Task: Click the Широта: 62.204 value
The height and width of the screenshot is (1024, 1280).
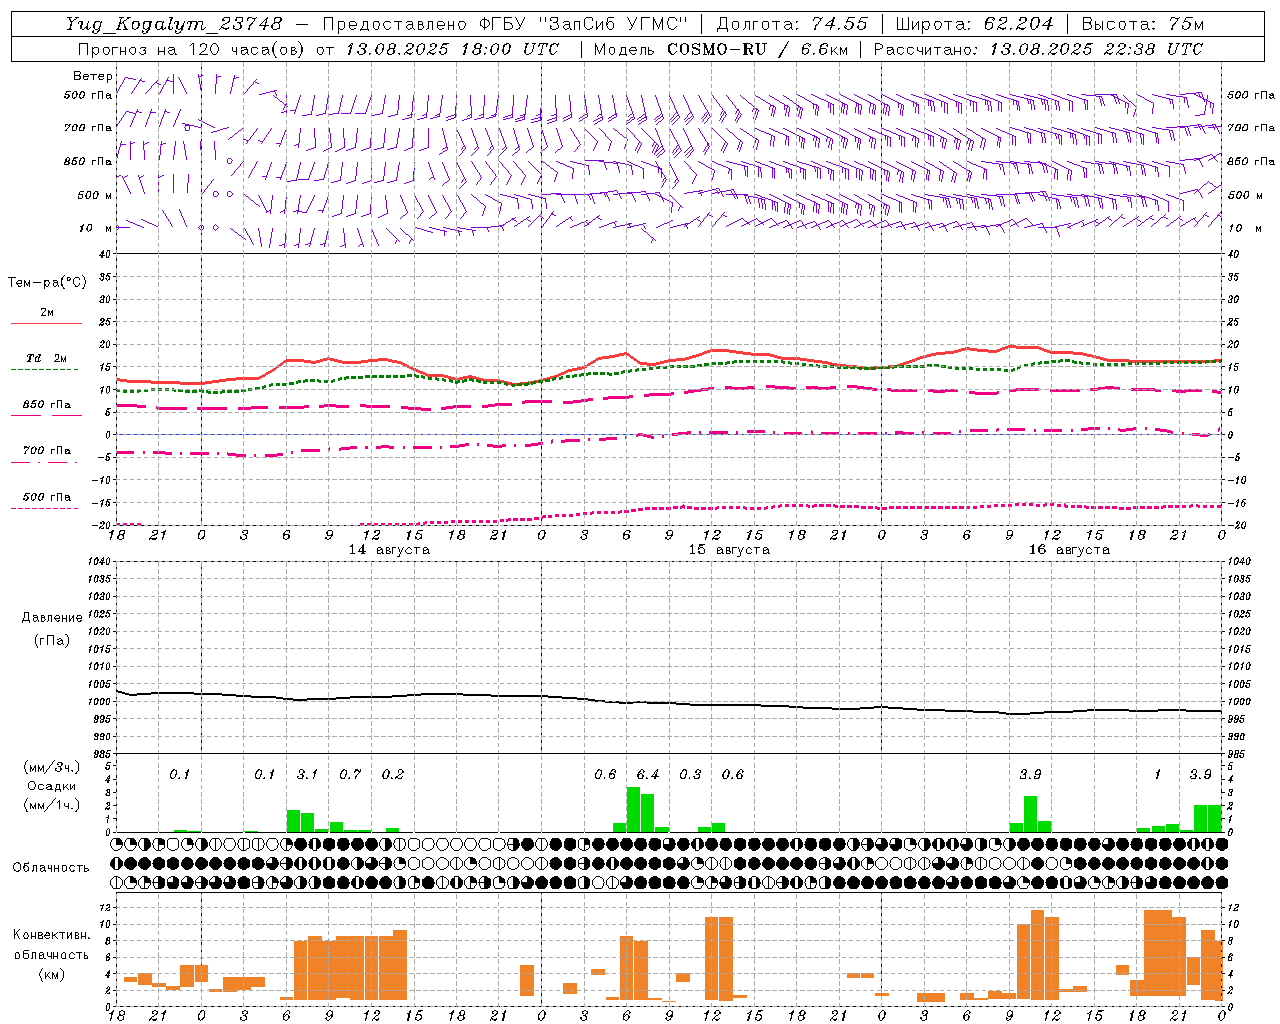Action: coord(974,24)
